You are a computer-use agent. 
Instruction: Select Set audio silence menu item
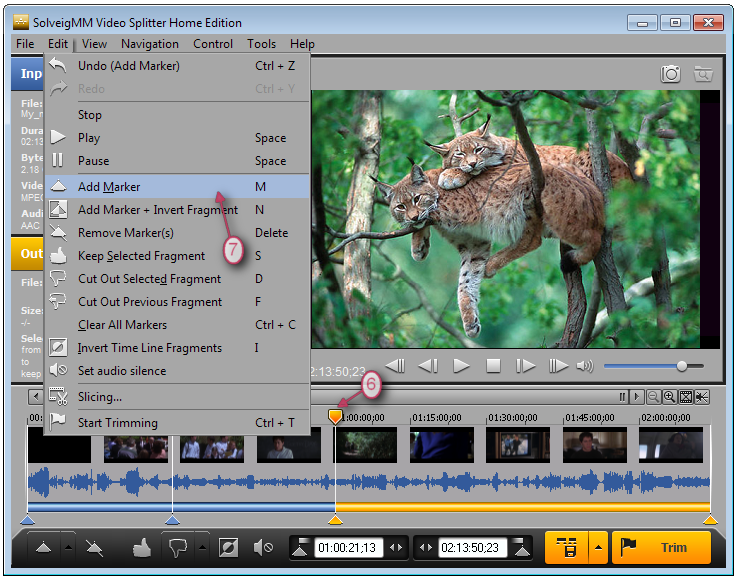click(177, 370)
